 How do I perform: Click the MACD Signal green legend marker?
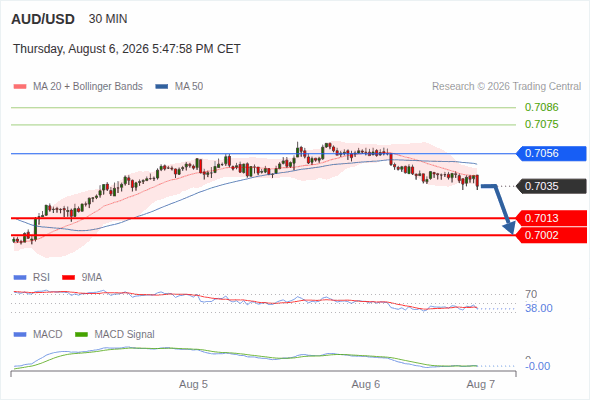pos(82,335)
